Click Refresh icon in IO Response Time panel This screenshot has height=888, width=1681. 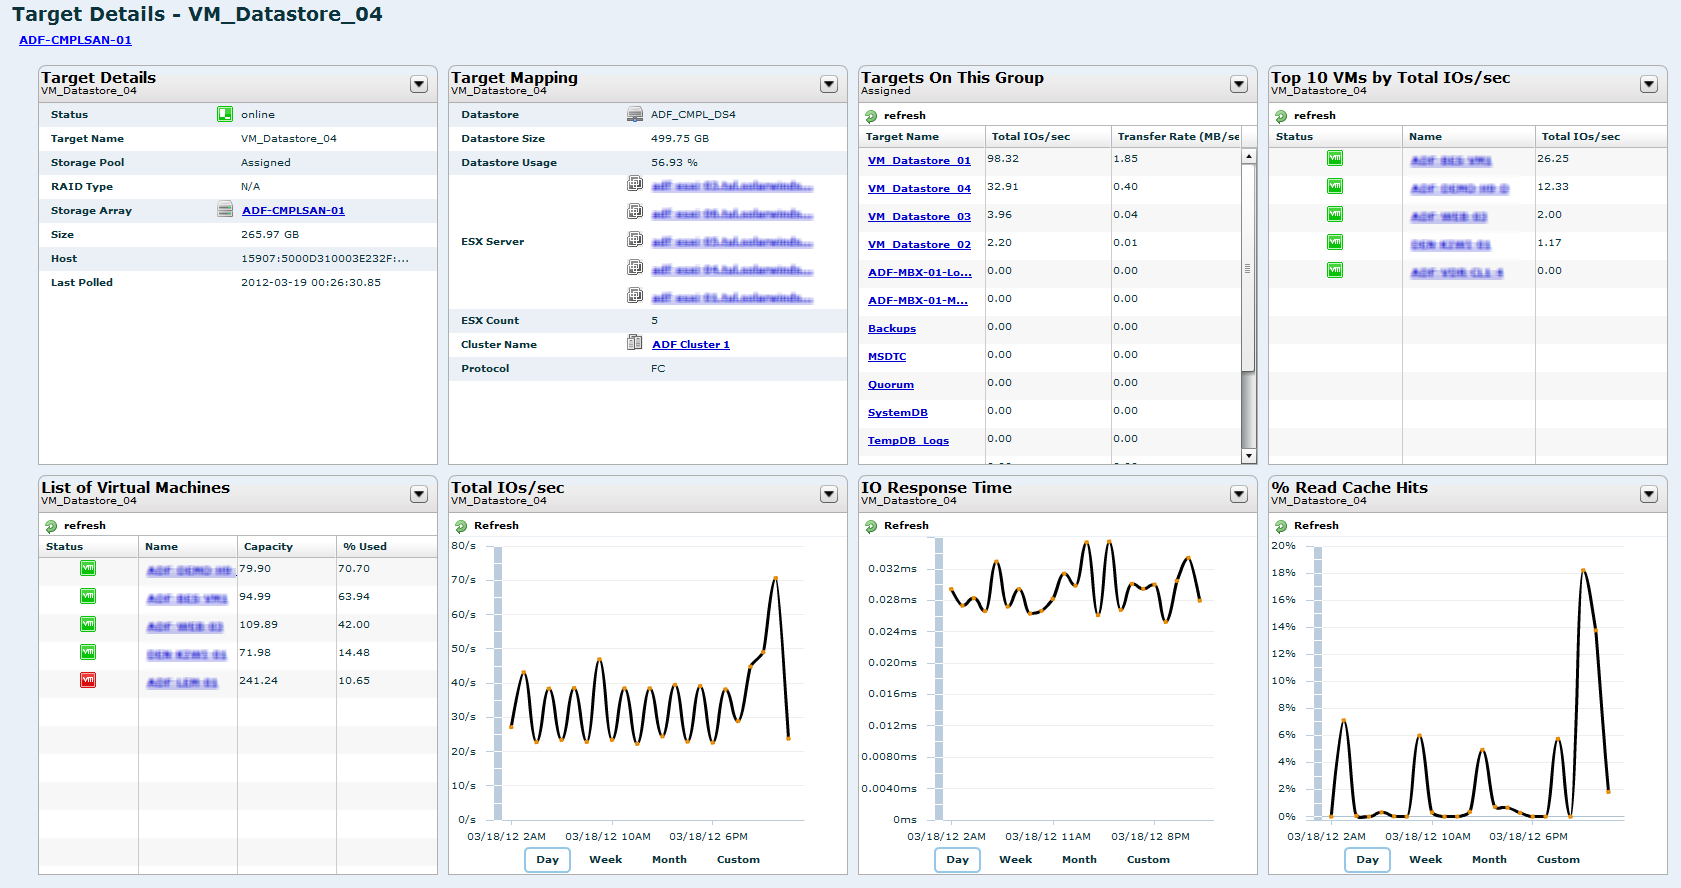871,526
